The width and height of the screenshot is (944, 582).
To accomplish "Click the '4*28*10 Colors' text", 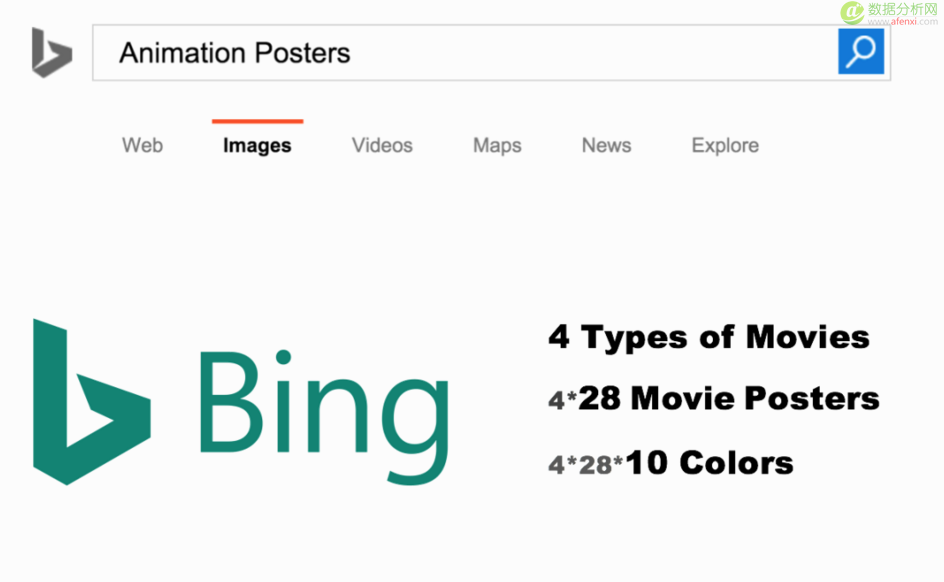I will click(x=671, y=463).
